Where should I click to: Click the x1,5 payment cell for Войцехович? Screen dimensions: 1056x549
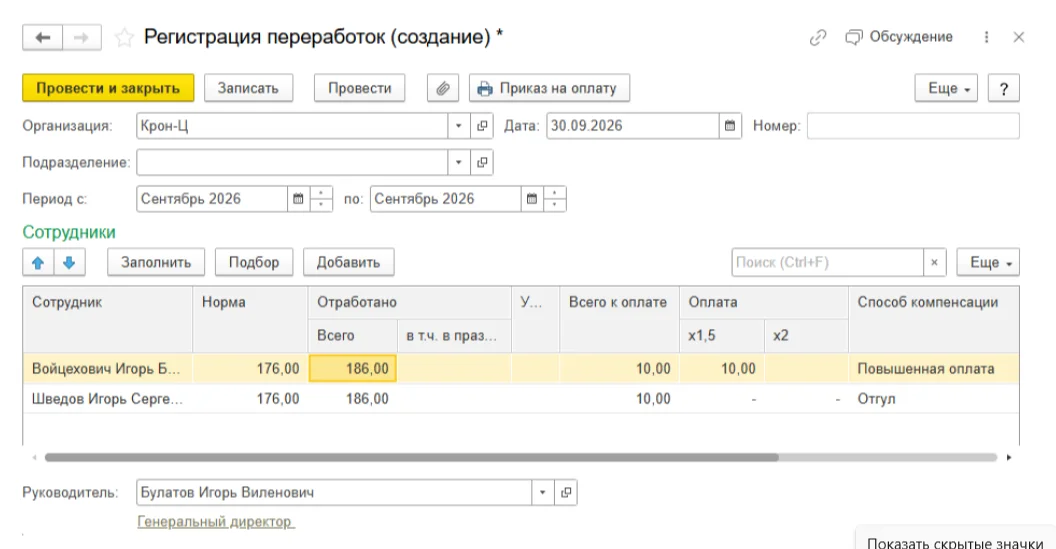[x=722, y=368]
